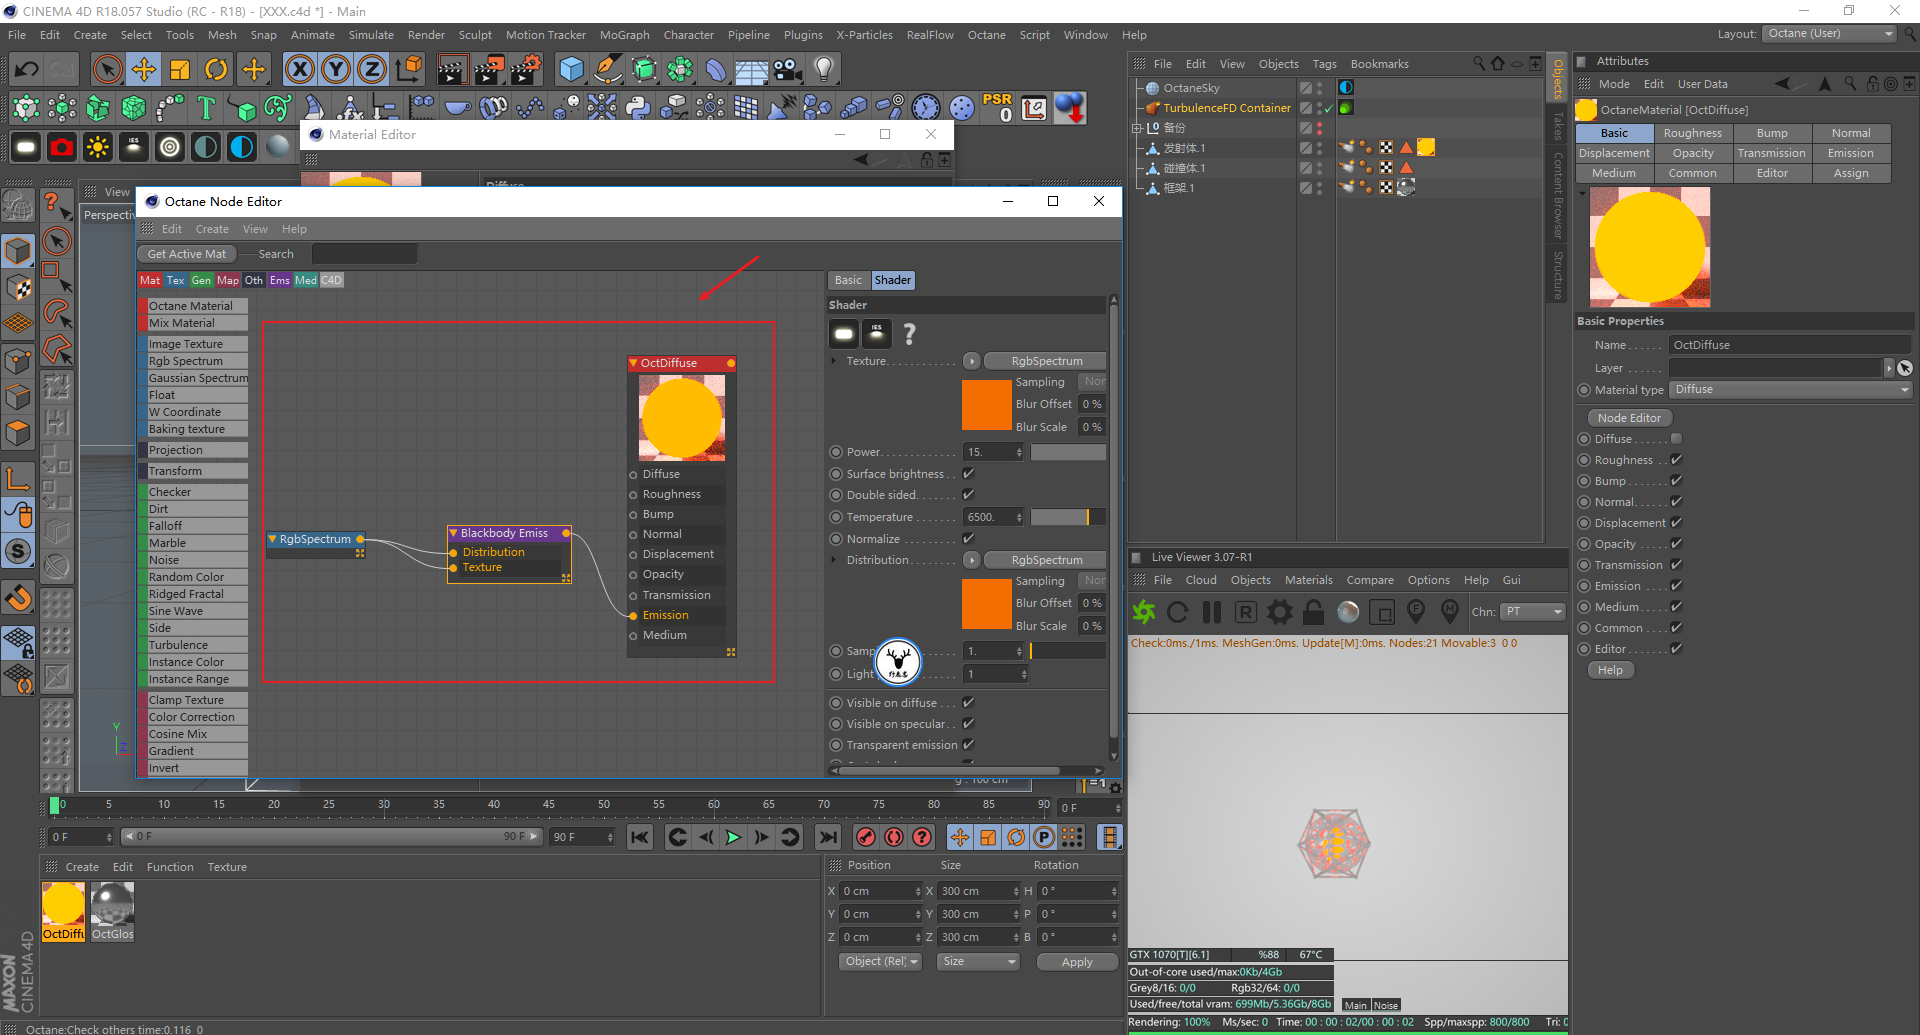Image resolution: width=1920 pixels, height=1035 pixels.
Task: Toggle Visible on specular checkbox
Action: coord(968,723)
